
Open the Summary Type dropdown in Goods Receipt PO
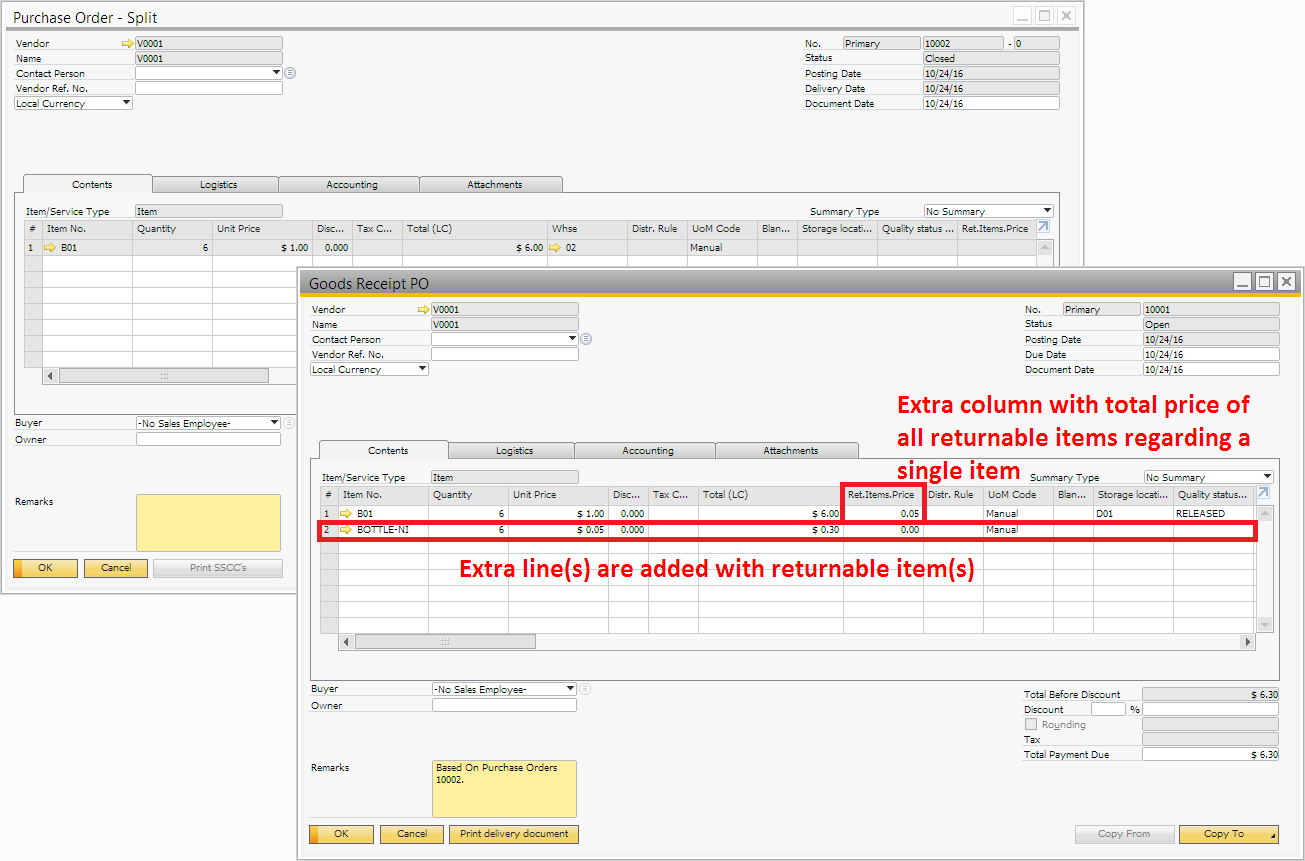pos(1267,477)
